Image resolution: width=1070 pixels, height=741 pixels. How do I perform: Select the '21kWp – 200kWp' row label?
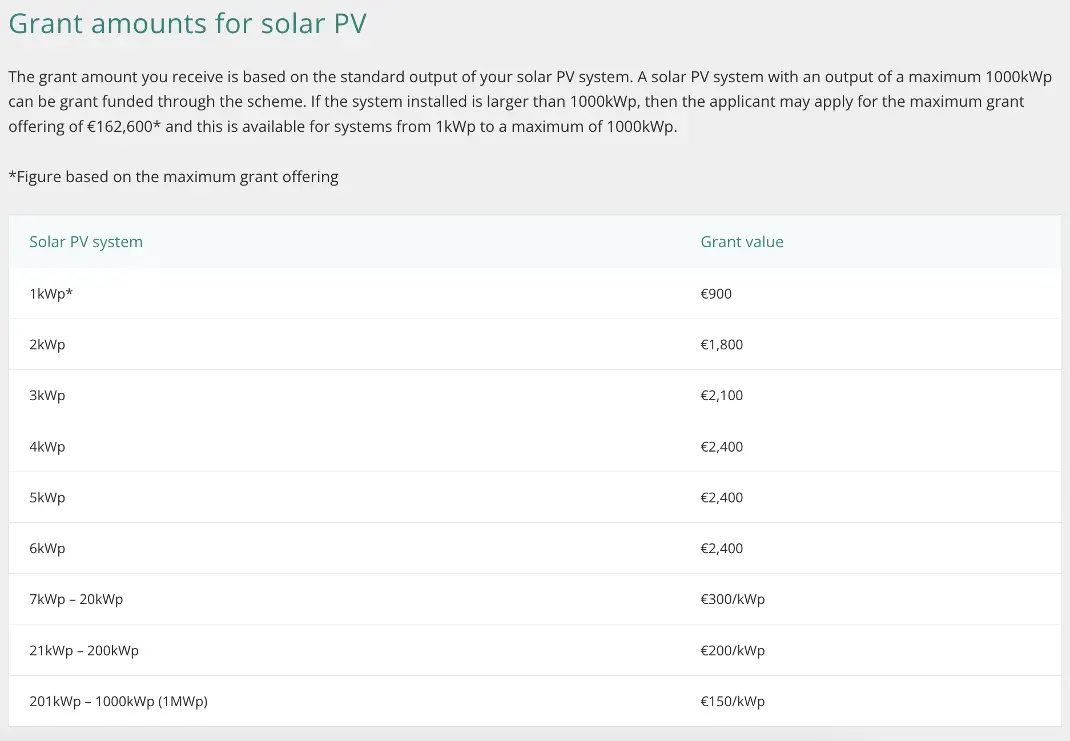84,651
